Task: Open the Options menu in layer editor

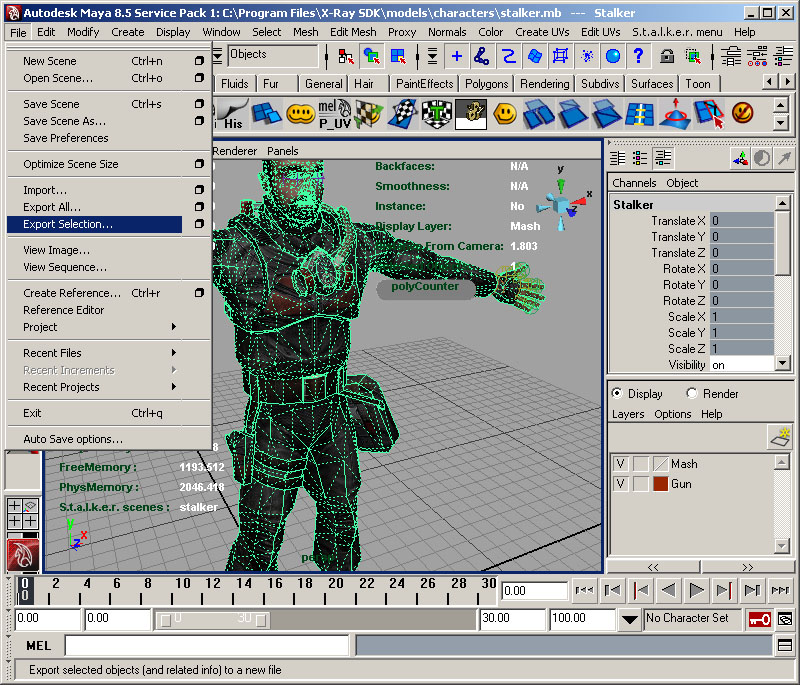Action: click(x=672, y=414)
